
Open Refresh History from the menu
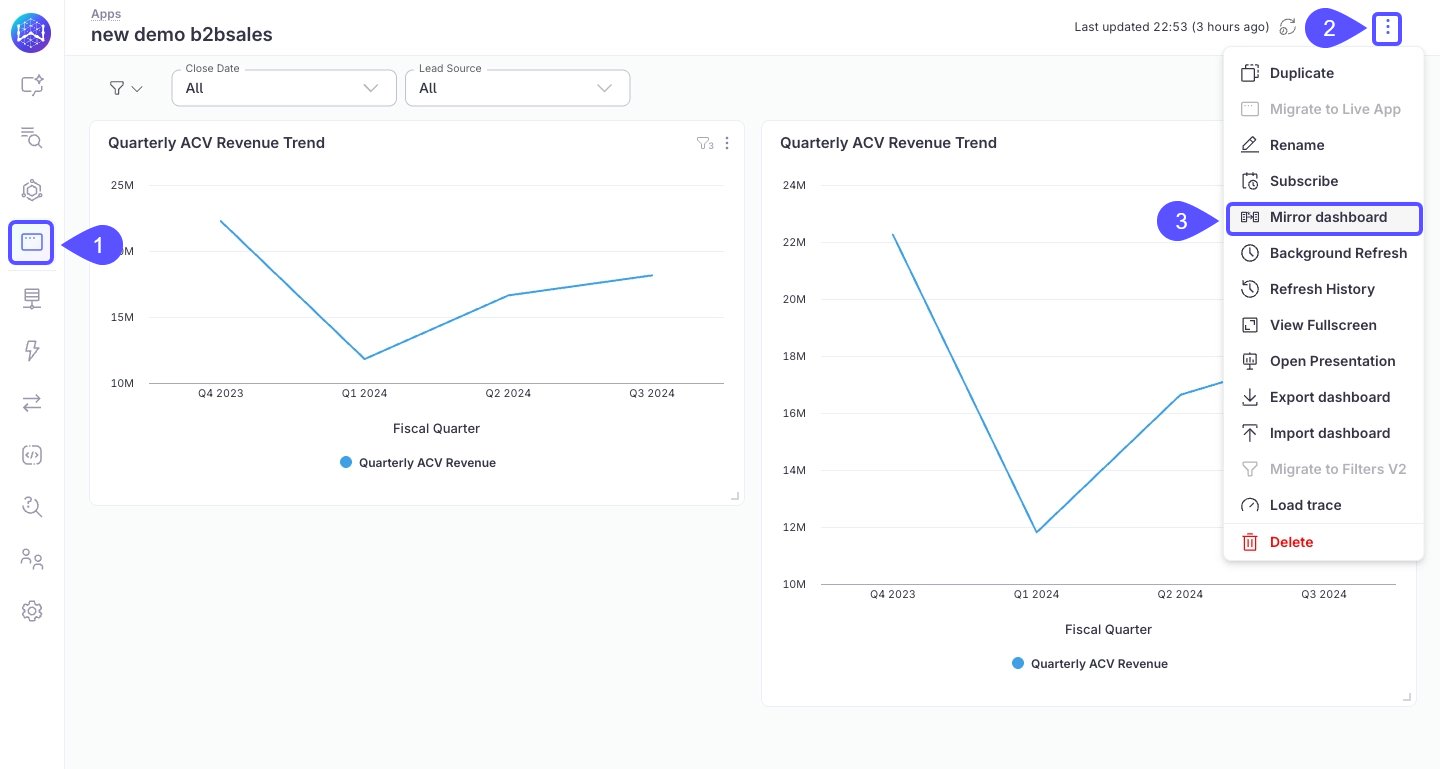point(1323,289)
